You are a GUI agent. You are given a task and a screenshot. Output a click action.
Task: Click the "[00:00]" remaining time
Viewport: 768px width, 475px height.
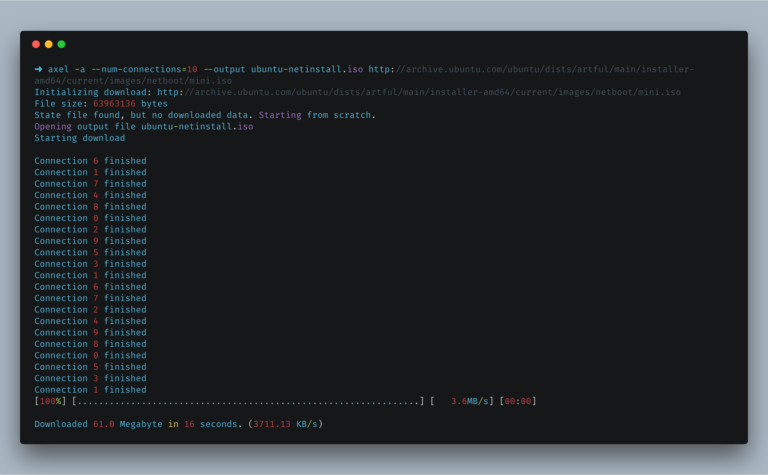coord(518,401)
